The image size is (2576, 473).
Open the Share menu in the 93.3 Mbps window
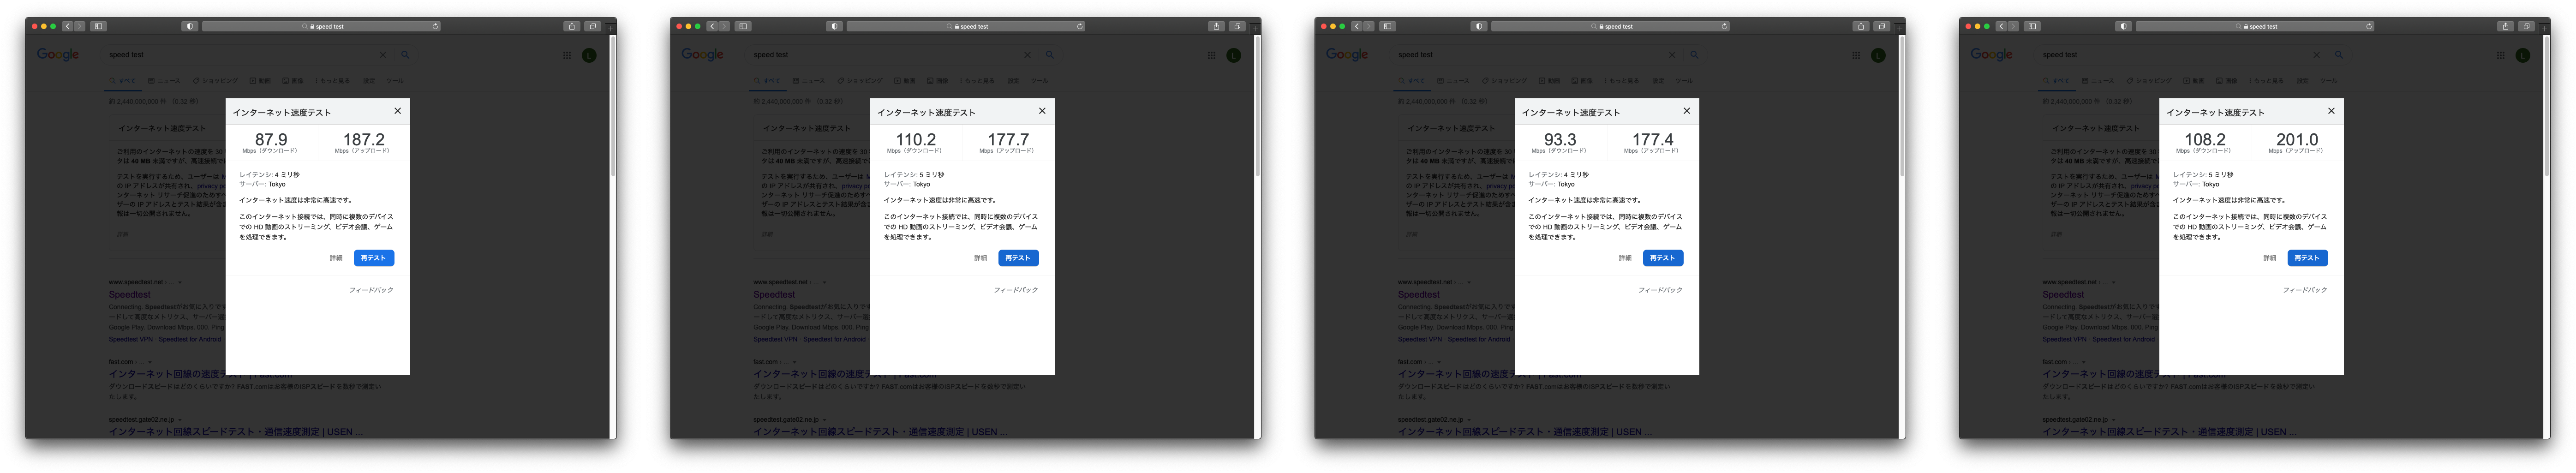[x=1860, y=26]
